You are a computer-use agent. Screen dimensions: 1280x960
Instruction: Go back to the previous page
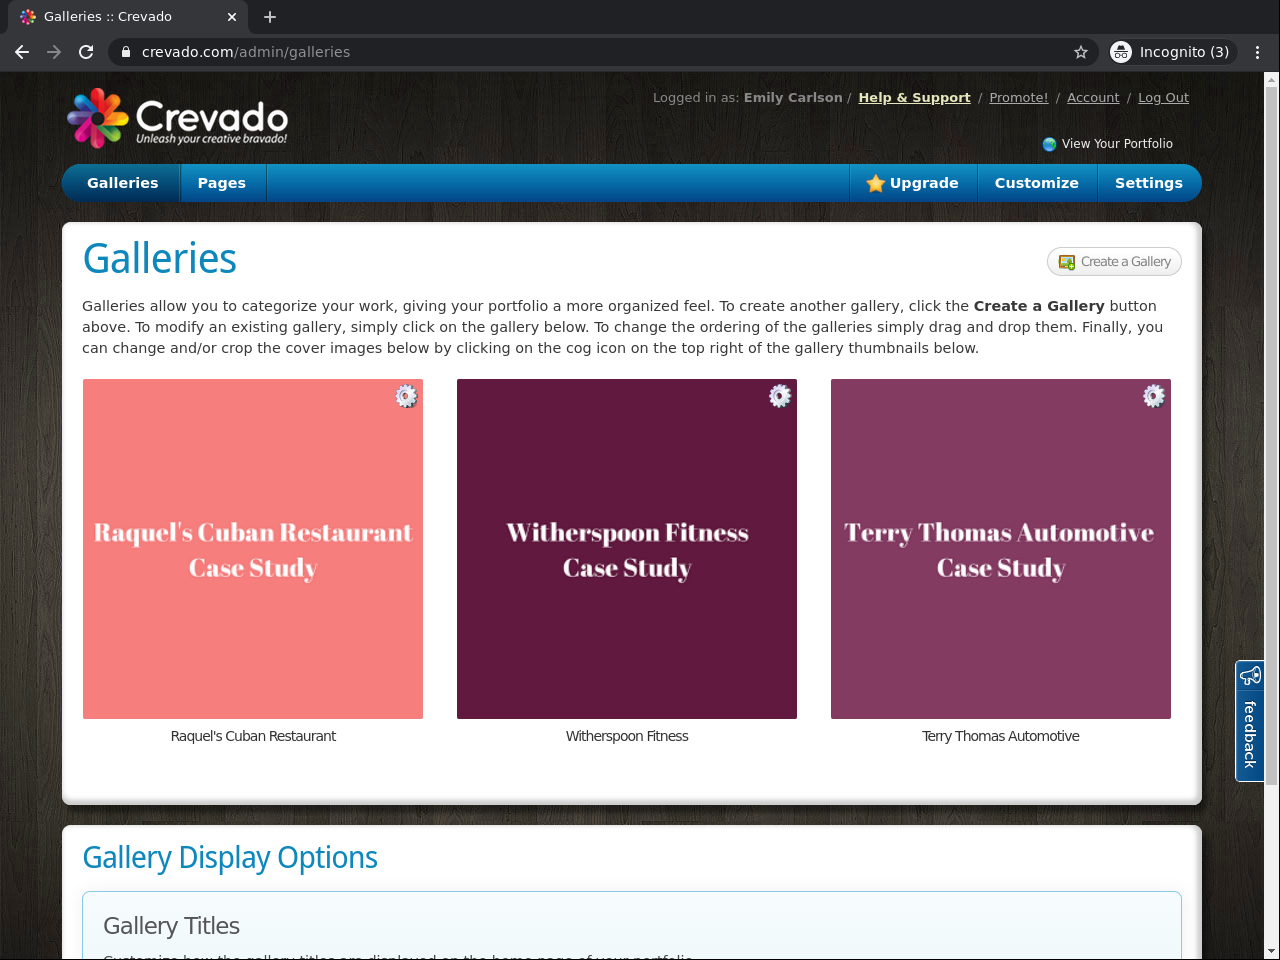22,52
